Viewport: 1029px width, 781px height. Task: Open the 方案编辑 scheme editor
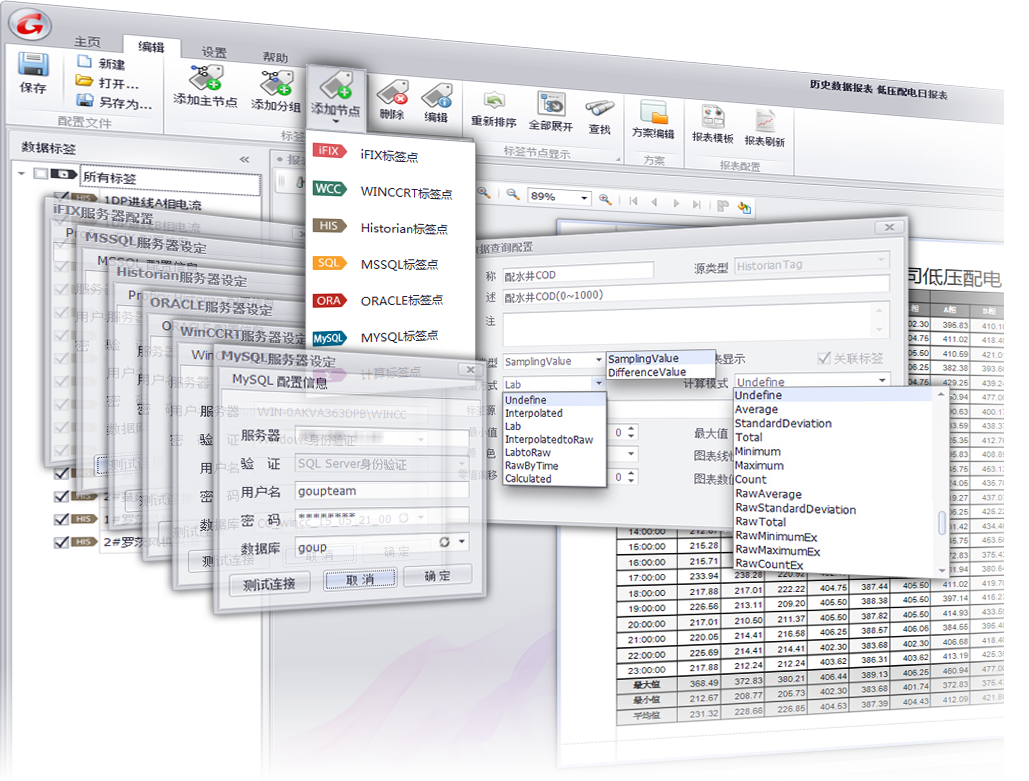pos(654,119)
